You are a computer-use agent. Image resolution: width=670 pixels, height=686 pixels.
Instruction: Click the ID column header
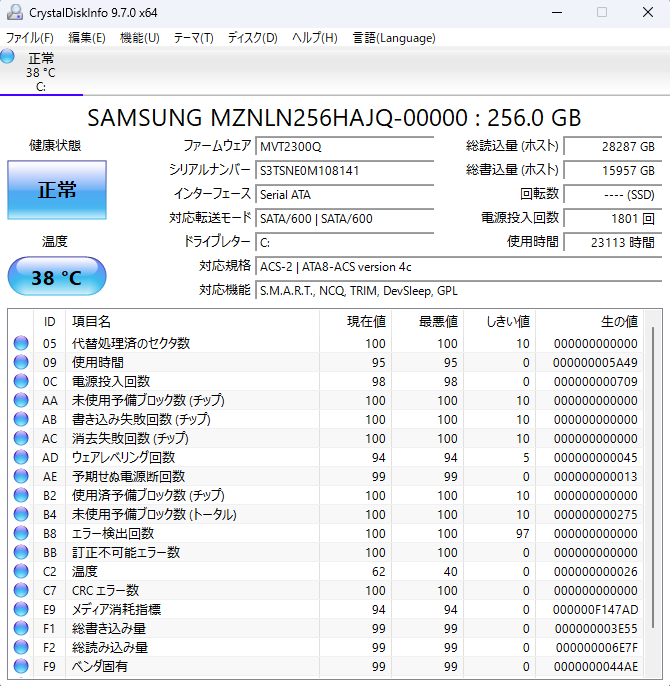click(x=49, y=322)
